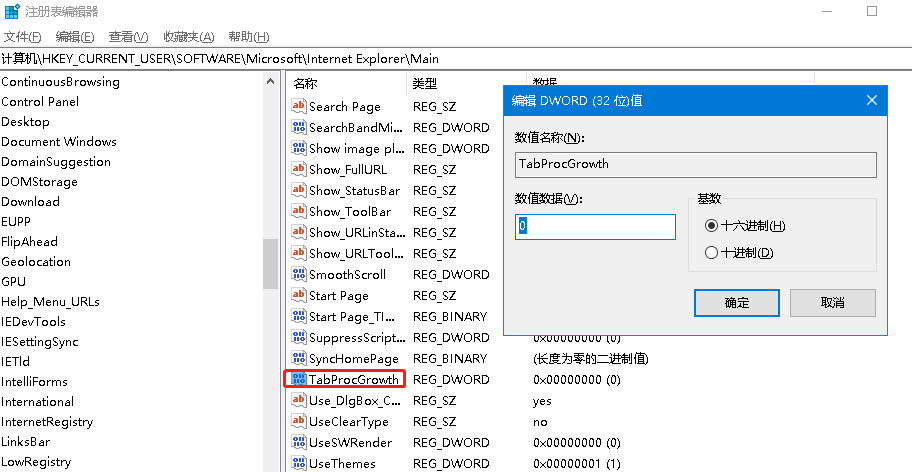912x472 pixels.
Task: Click the DWORD icon beside SmoothScroll
Action: 298,274
